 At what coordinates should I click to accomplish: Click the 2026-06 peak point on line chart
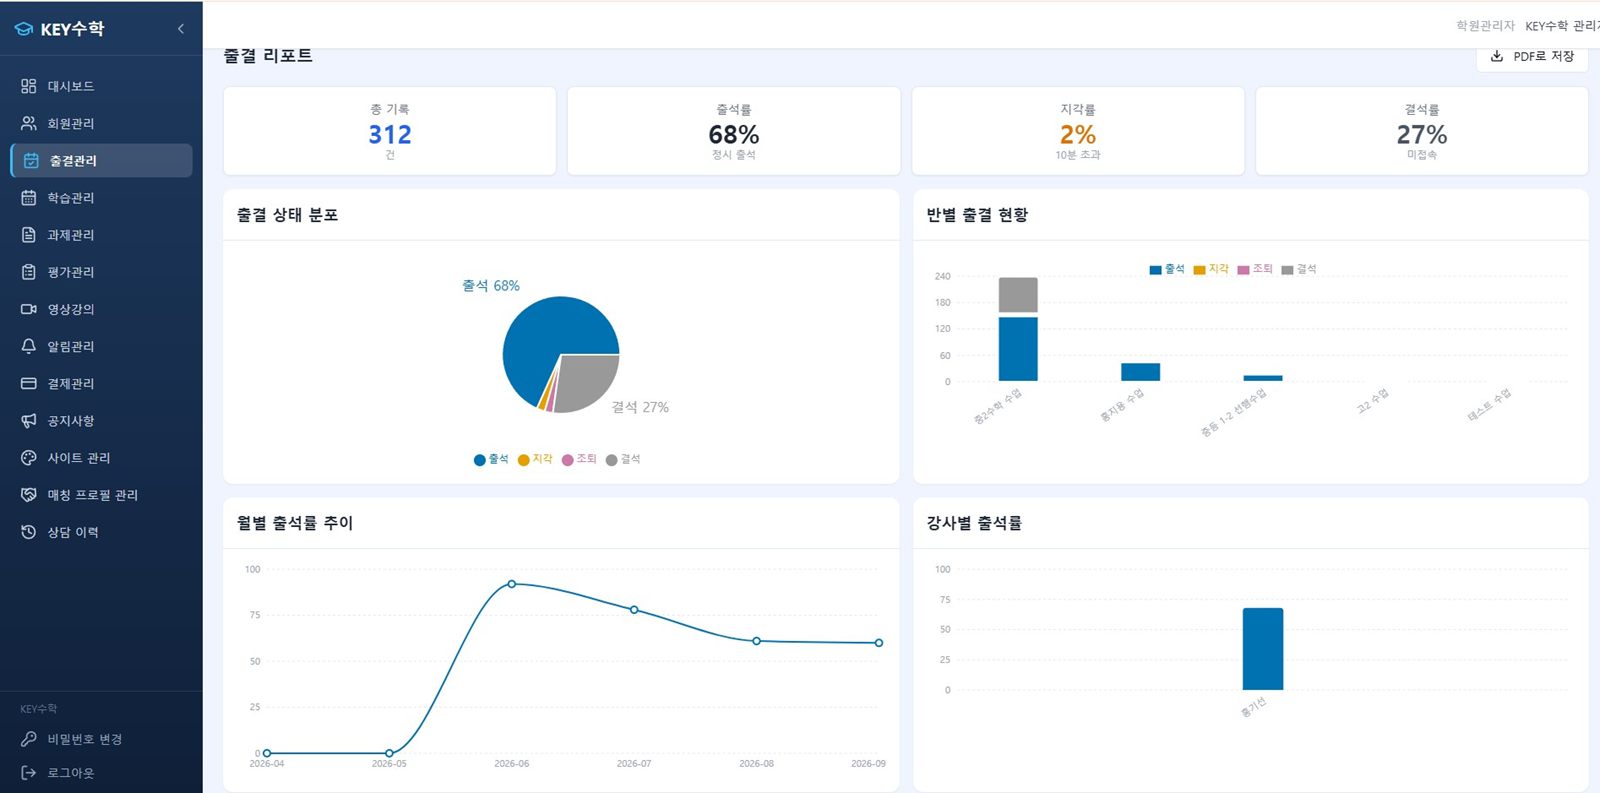pyautogui.click(x=512, y=584)
